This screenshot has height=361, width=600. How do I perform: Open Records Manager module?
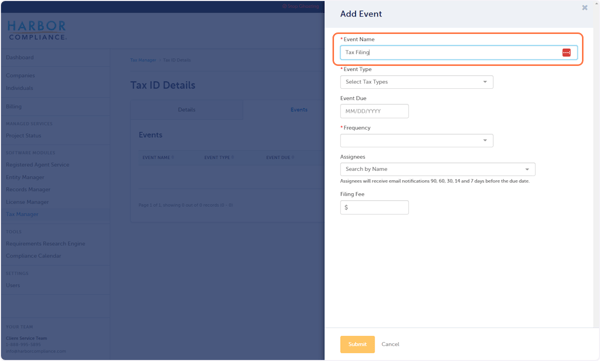(28, 189)
